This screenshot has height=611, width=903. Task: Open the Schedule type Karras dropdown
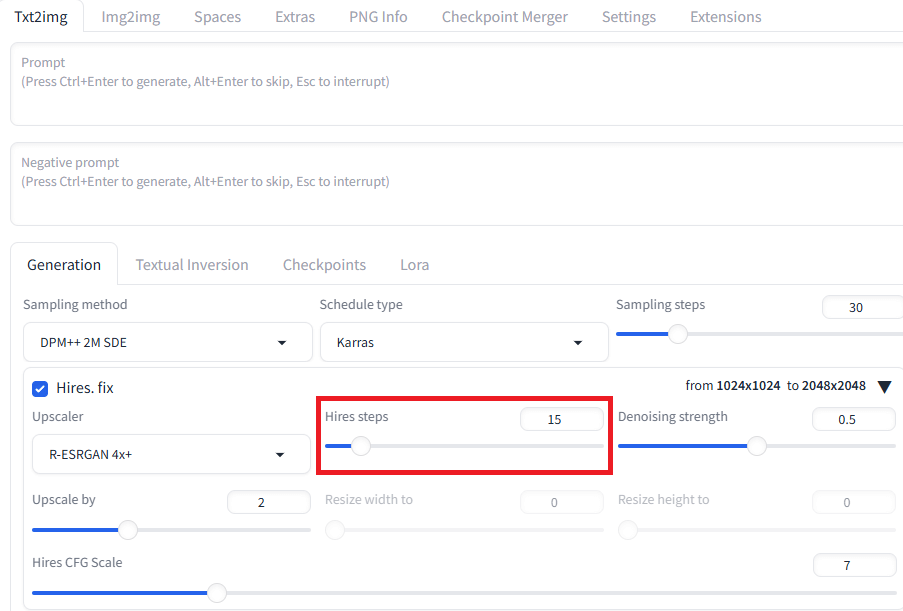coord(464,342)
